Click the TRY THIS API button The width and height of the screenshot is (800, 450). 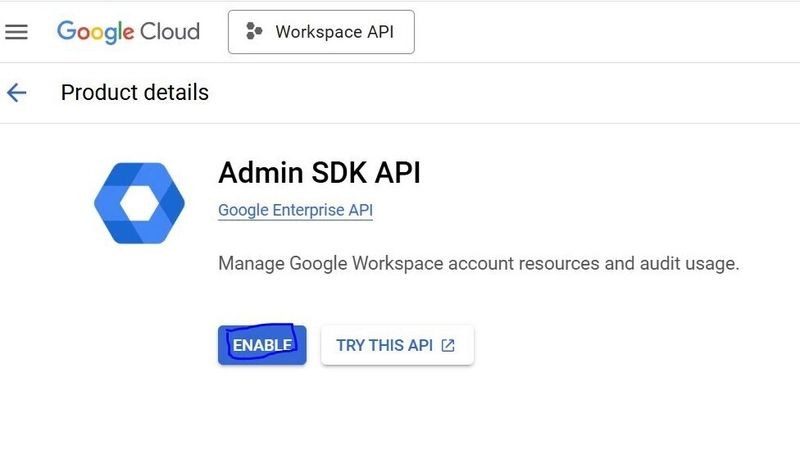click(397, 345)
